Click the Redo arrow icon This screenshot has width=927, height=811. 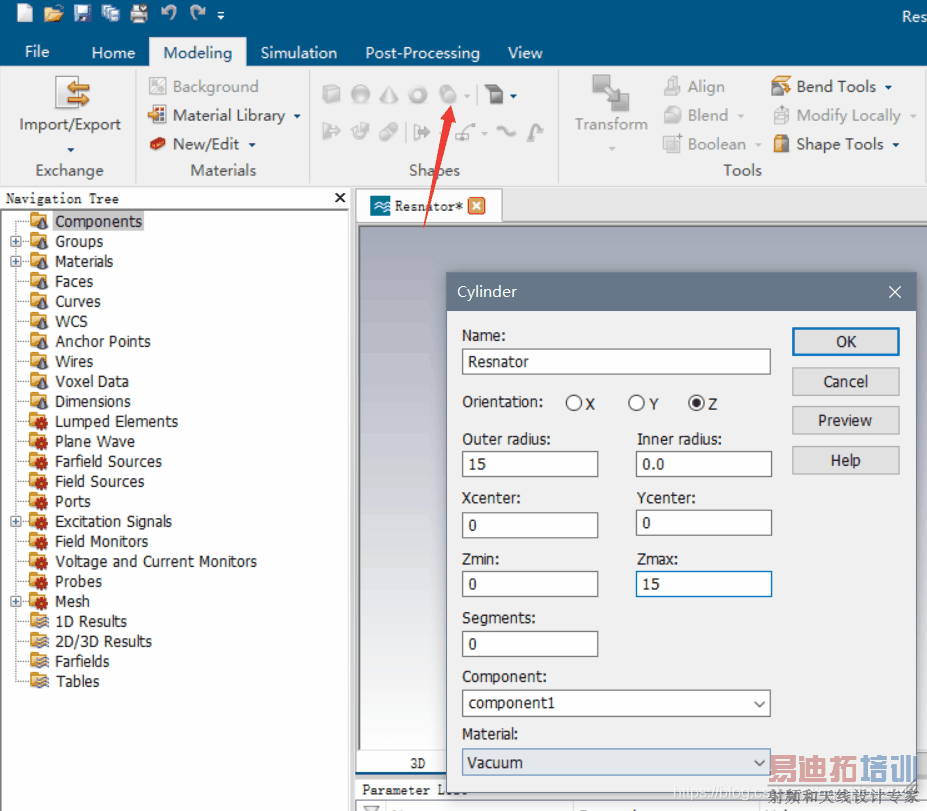(x=197, y=12)
